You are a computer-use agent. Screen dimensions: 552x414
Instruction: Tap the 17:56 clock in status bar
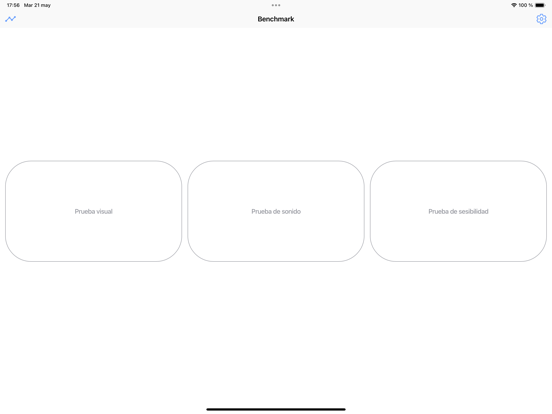(x=13, y=5)
